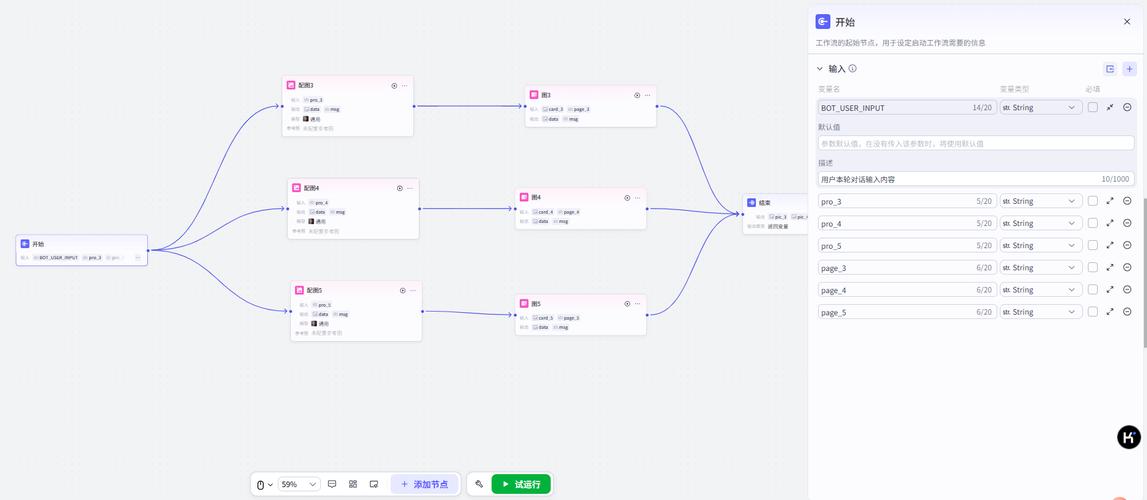Open the debug tool icon beside 试运行
This screenshot has width=1147, height=500.
click(x=479, y=484)
